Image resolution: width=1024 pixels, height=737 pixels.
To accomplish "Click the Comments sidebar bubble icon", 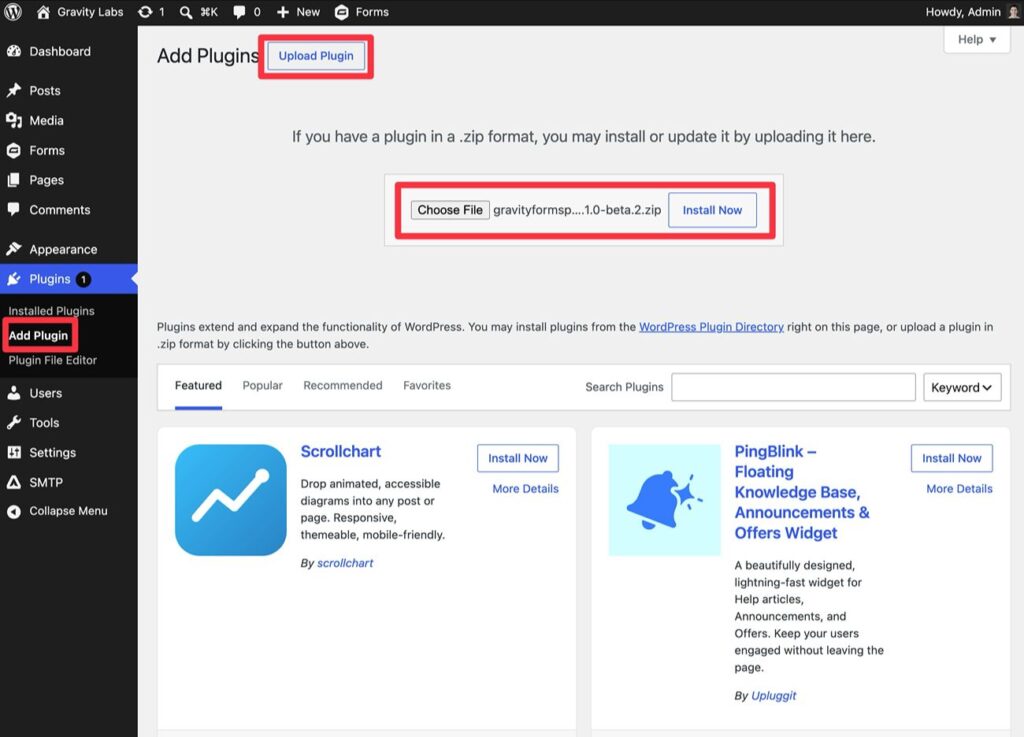I will 14,209.
